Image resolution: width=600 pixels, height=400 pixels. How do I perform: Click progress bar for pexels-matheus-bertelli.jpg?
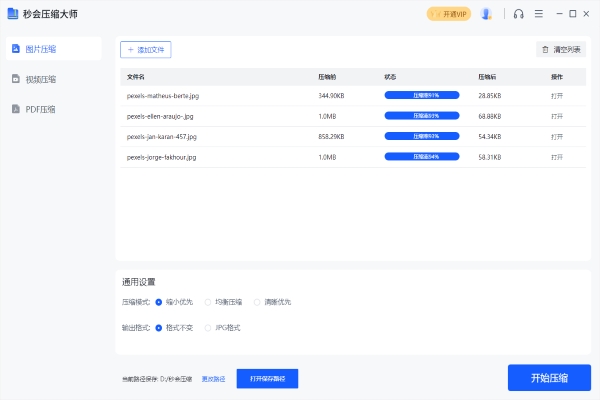click(x=421, y=95)
